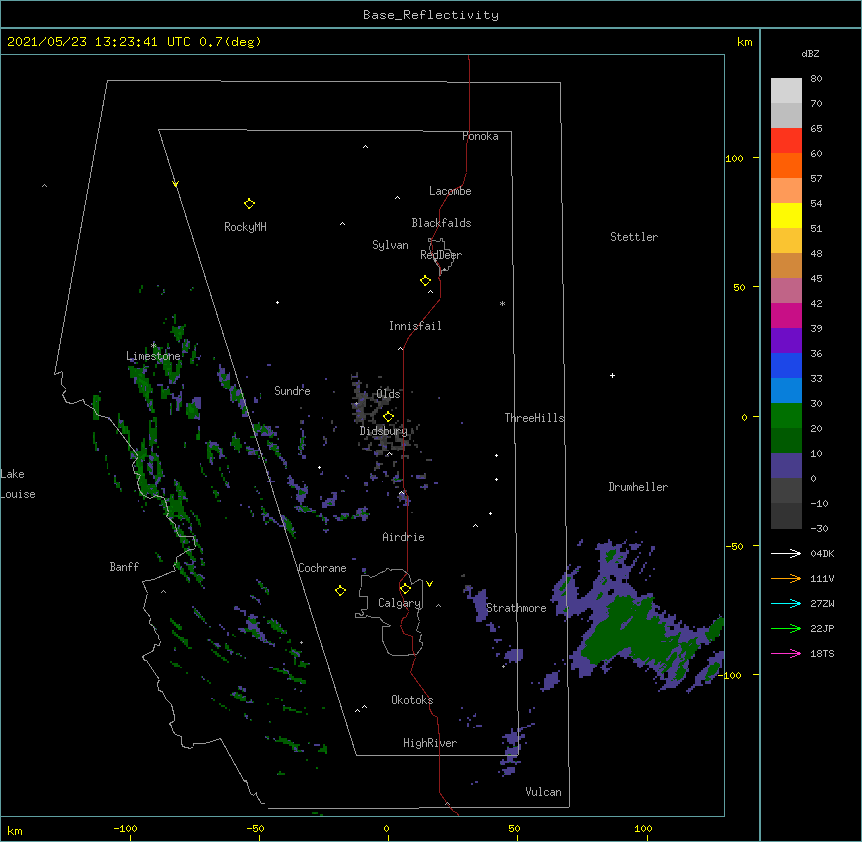This screenshot has height=842, width=862.
Task: Click the Innisfail label
Action: [415, 326]
